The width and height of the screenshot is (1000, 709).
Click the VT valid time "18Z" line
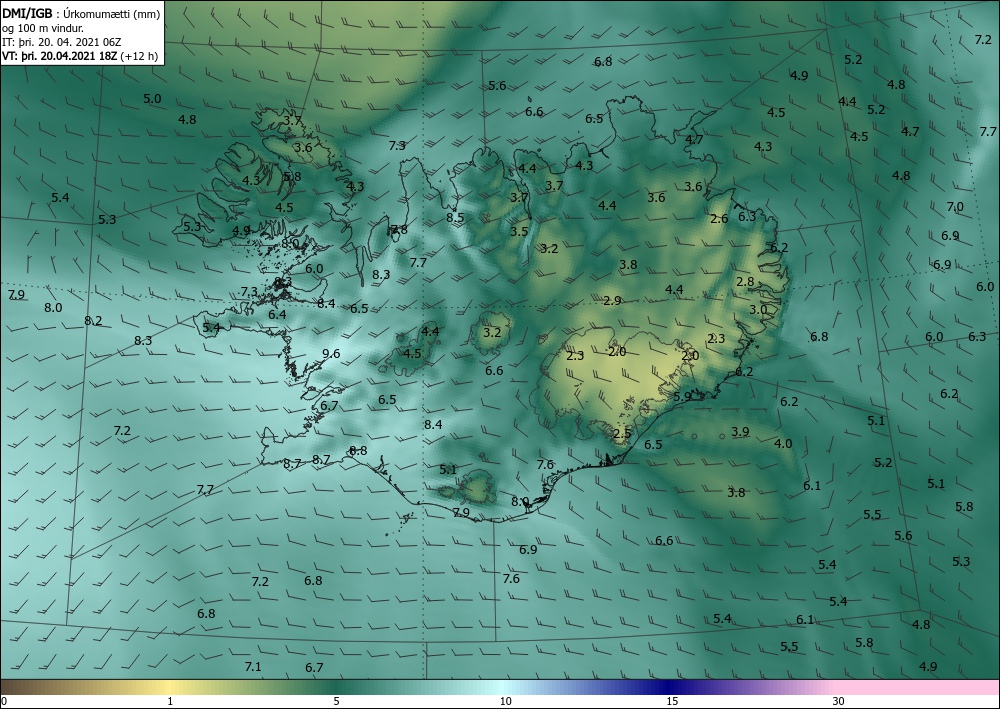[x=58, y=55]
